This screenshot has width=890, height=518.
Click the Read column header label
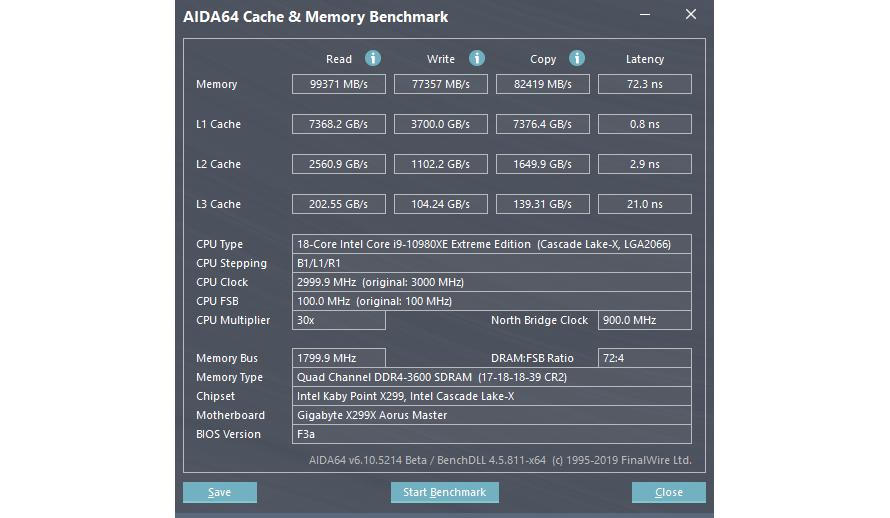pos(339,59)
